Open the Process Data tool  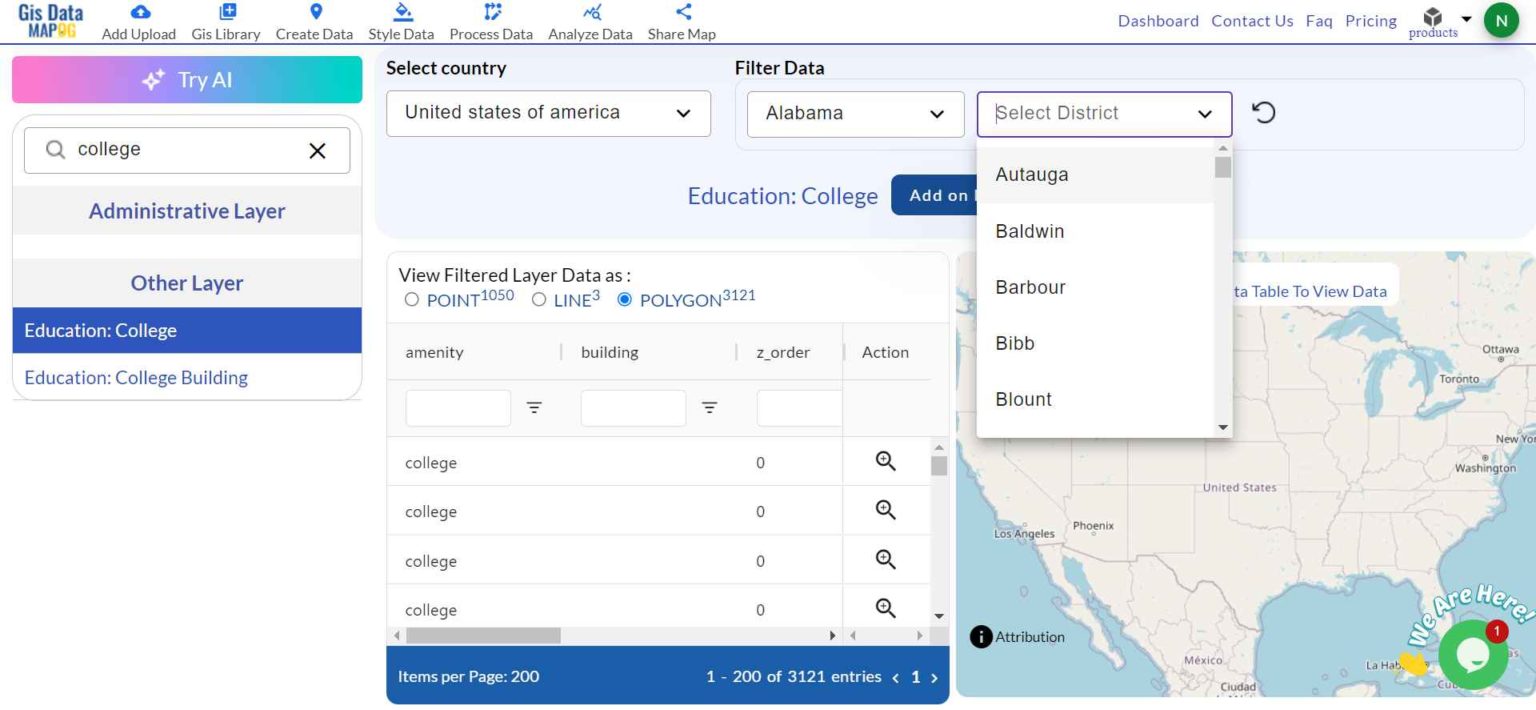pyautogui.click(x=490, y=20)
